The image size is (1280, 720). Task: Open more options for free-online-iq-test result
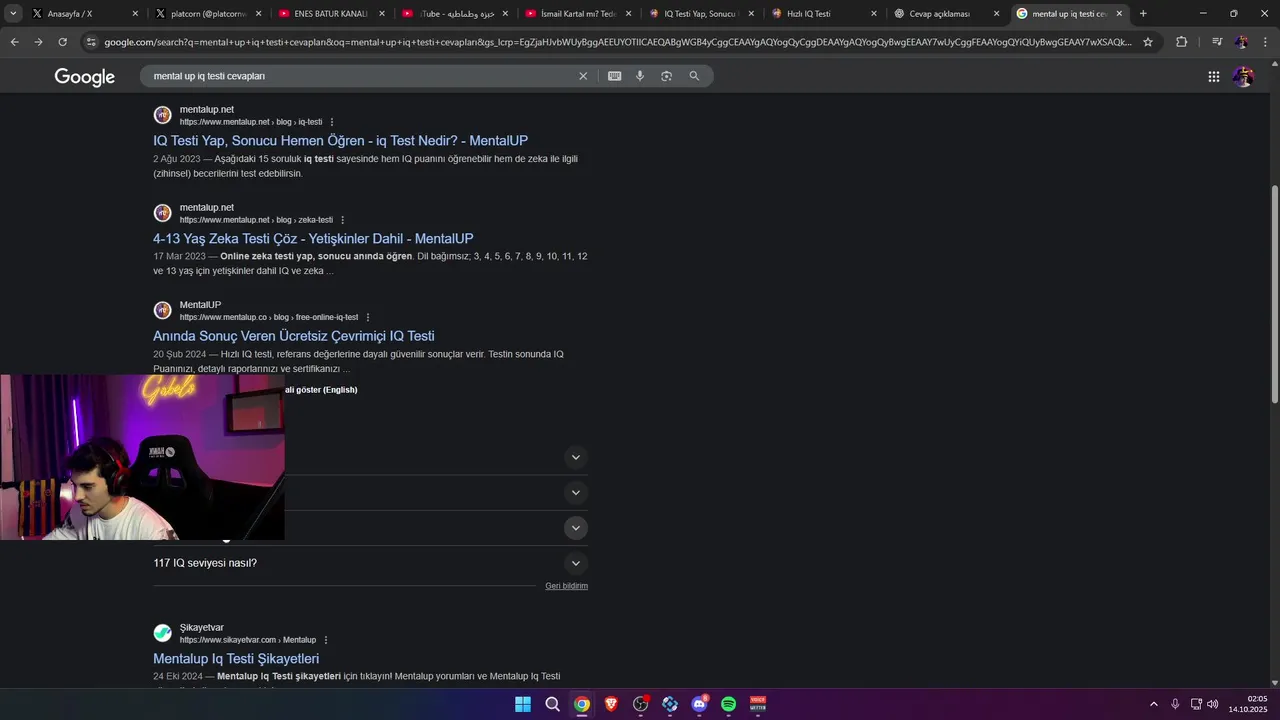368,317
